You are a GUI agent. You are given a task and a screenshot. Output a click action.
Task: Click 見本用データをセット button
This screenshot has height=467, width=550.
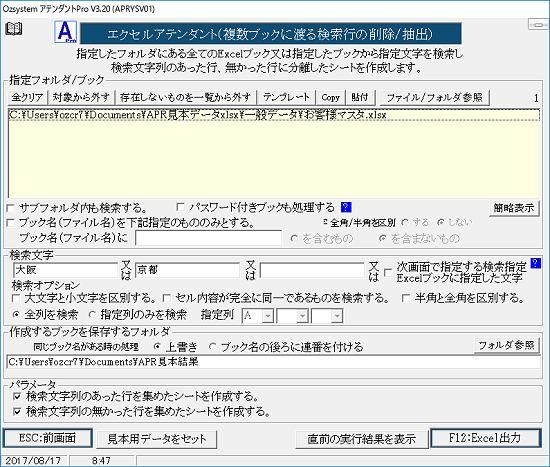[x=156, y=439]
